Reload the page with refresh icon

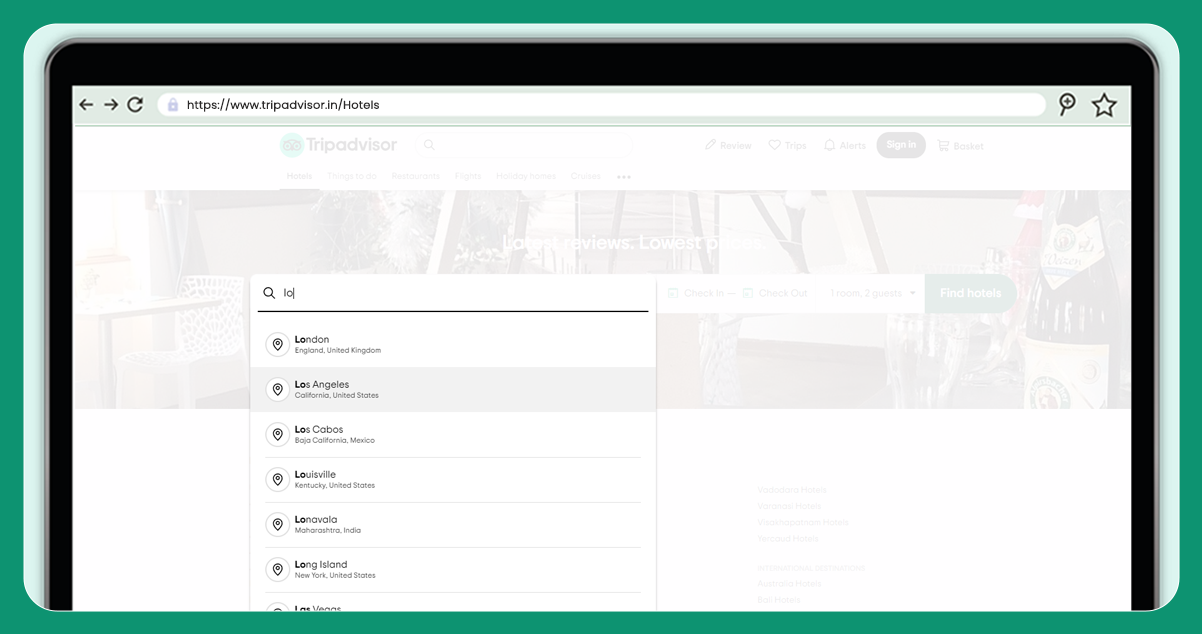(x=135, y=105)
